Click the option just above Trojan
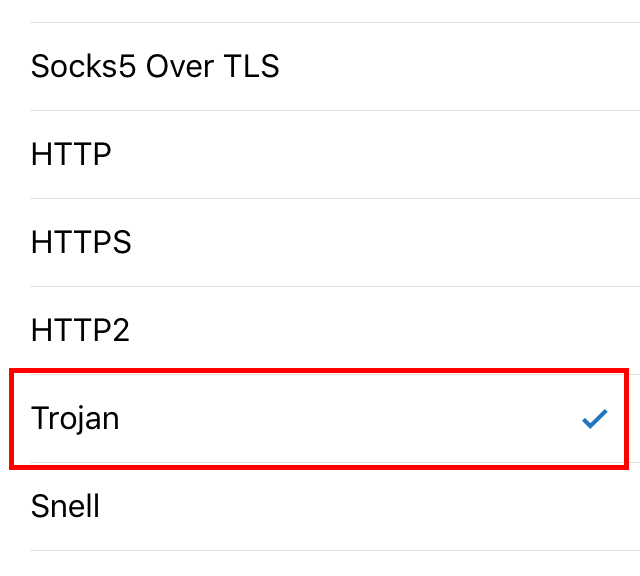 point(320,330)
